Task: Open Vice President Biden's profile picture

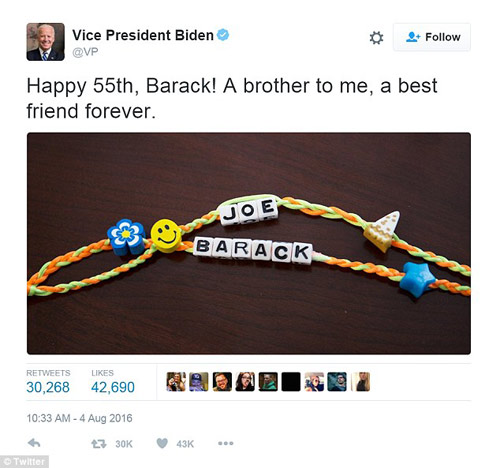Action: click(x=45, y=42)
